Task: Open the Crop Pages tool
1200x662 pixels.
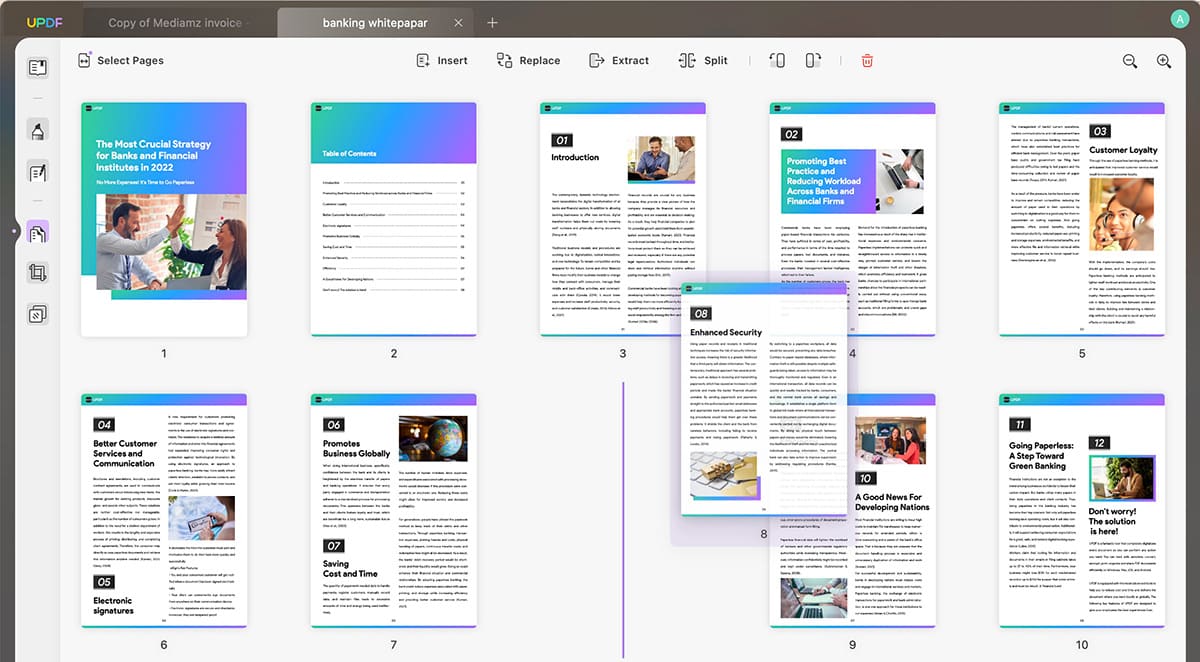Action: (x=38, y=273)
